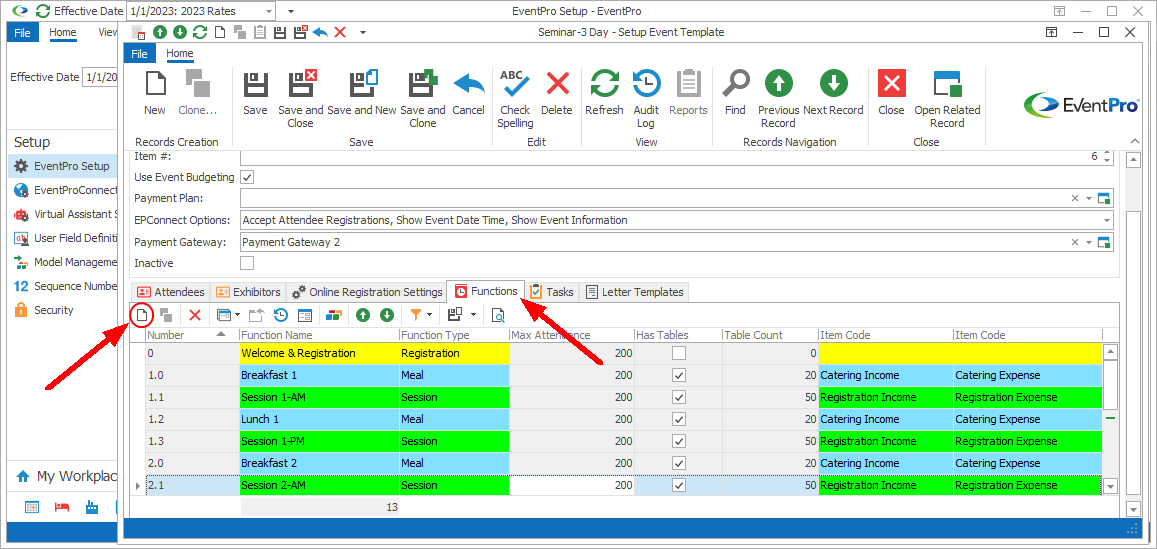Click Open Related Record in ribbon

[x=947, y=98]
